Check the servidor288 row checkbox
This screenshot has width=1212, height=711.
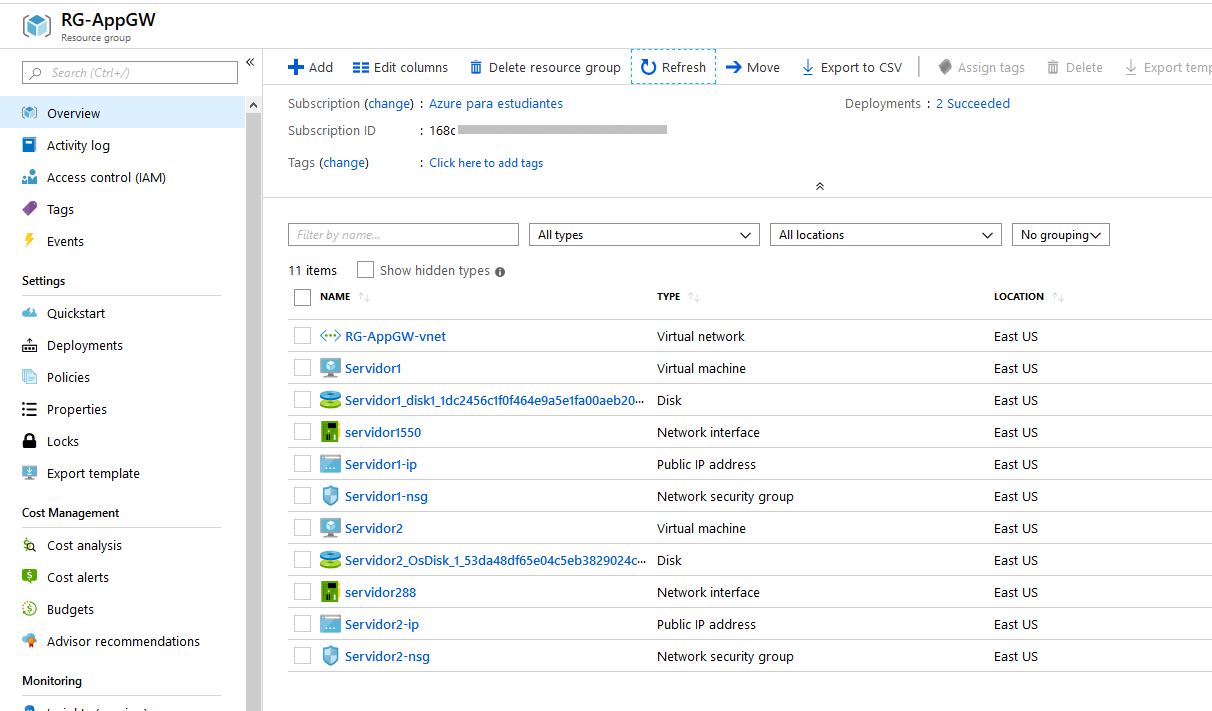click(303, 592)
